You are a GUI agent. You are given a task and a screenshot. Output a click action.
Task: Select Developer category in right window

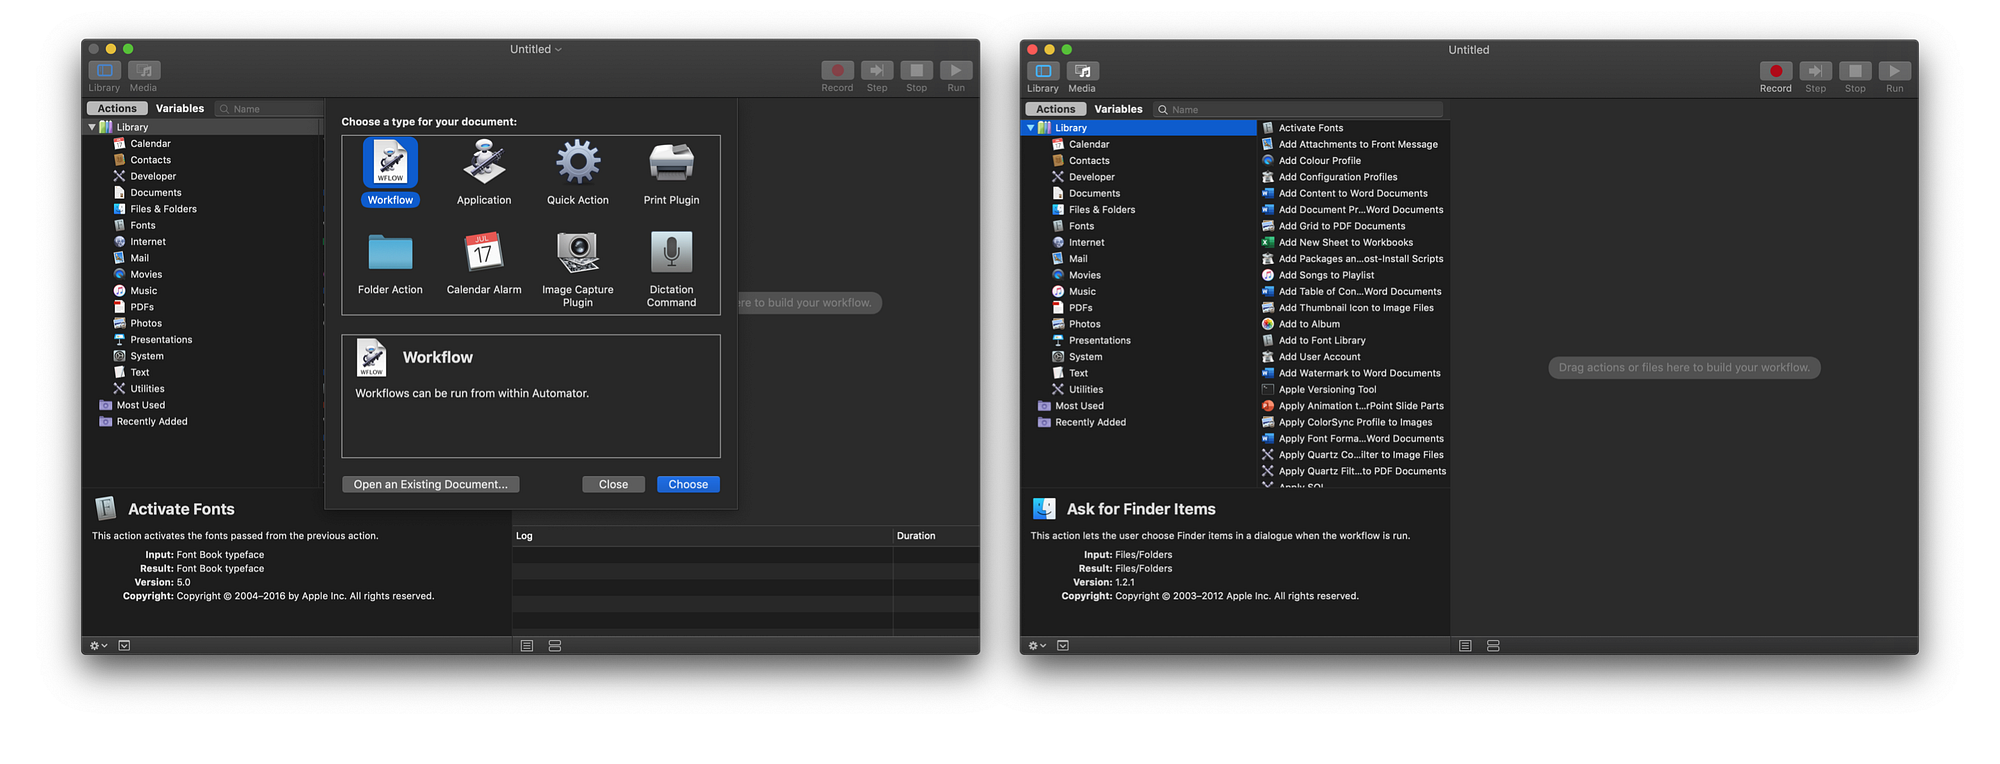click(1091, 177)
